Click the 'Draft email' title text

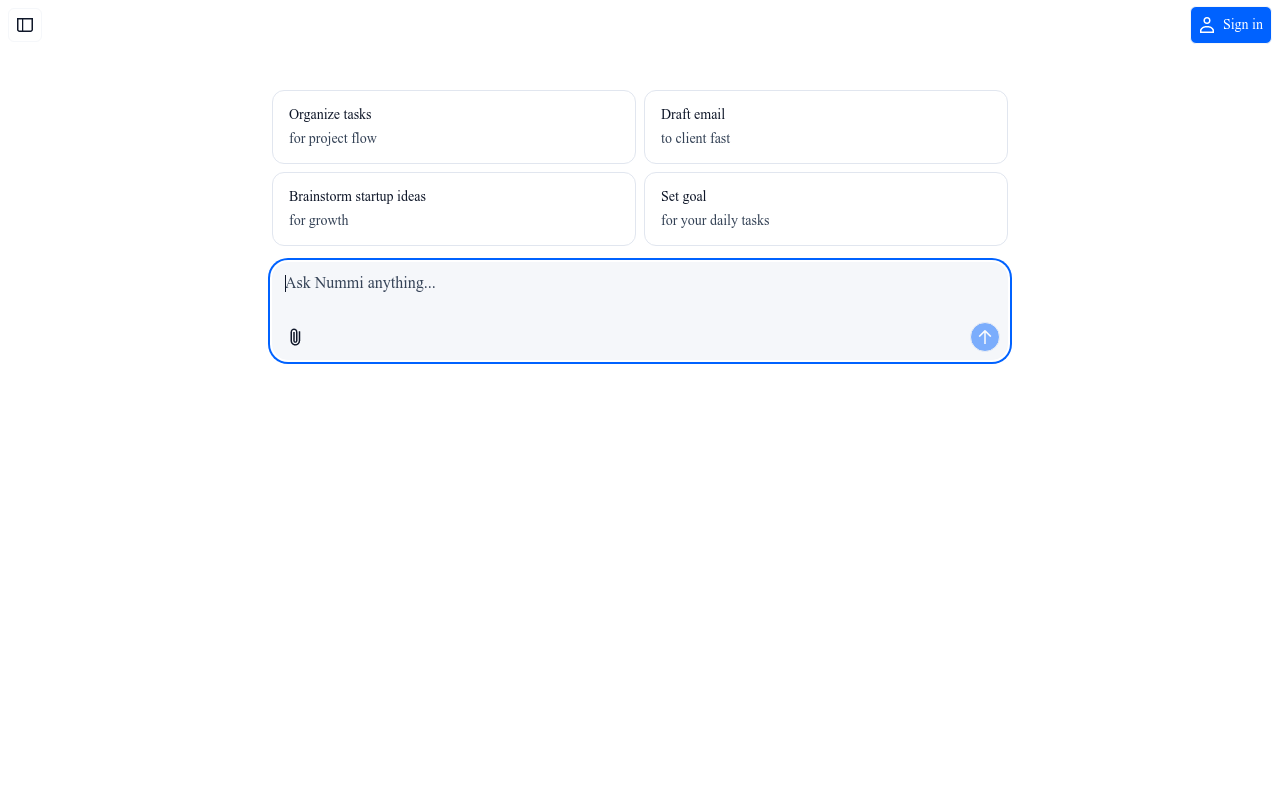click(x=693, y=115)
